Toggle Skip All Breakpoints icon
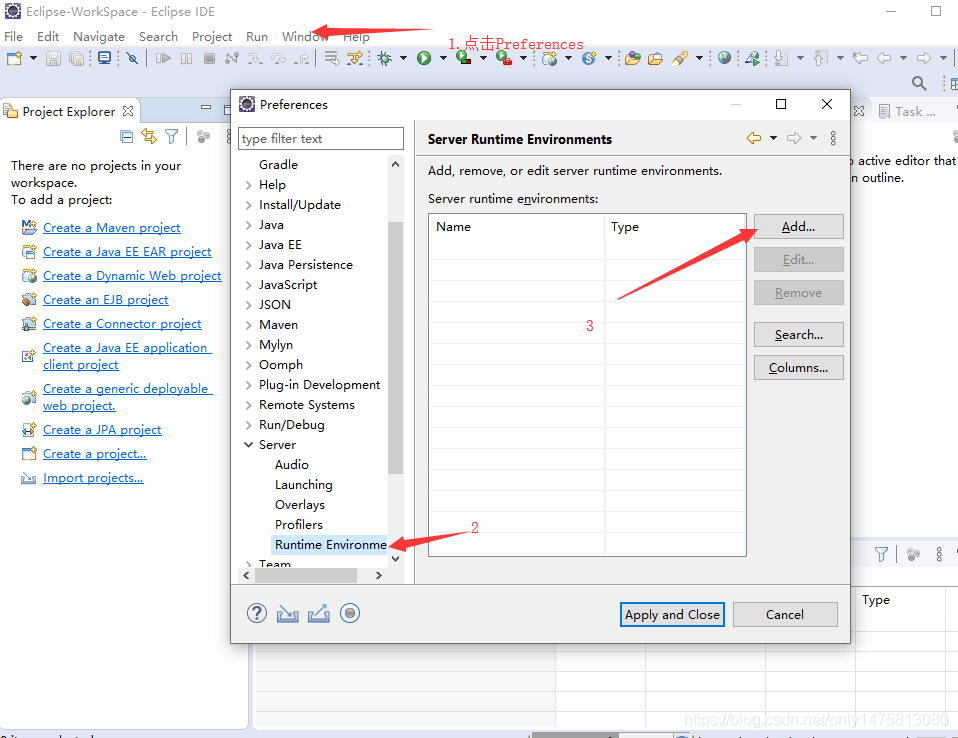This screenshot has width=958, height=738. pyautogui.click(x=132, y=59)
